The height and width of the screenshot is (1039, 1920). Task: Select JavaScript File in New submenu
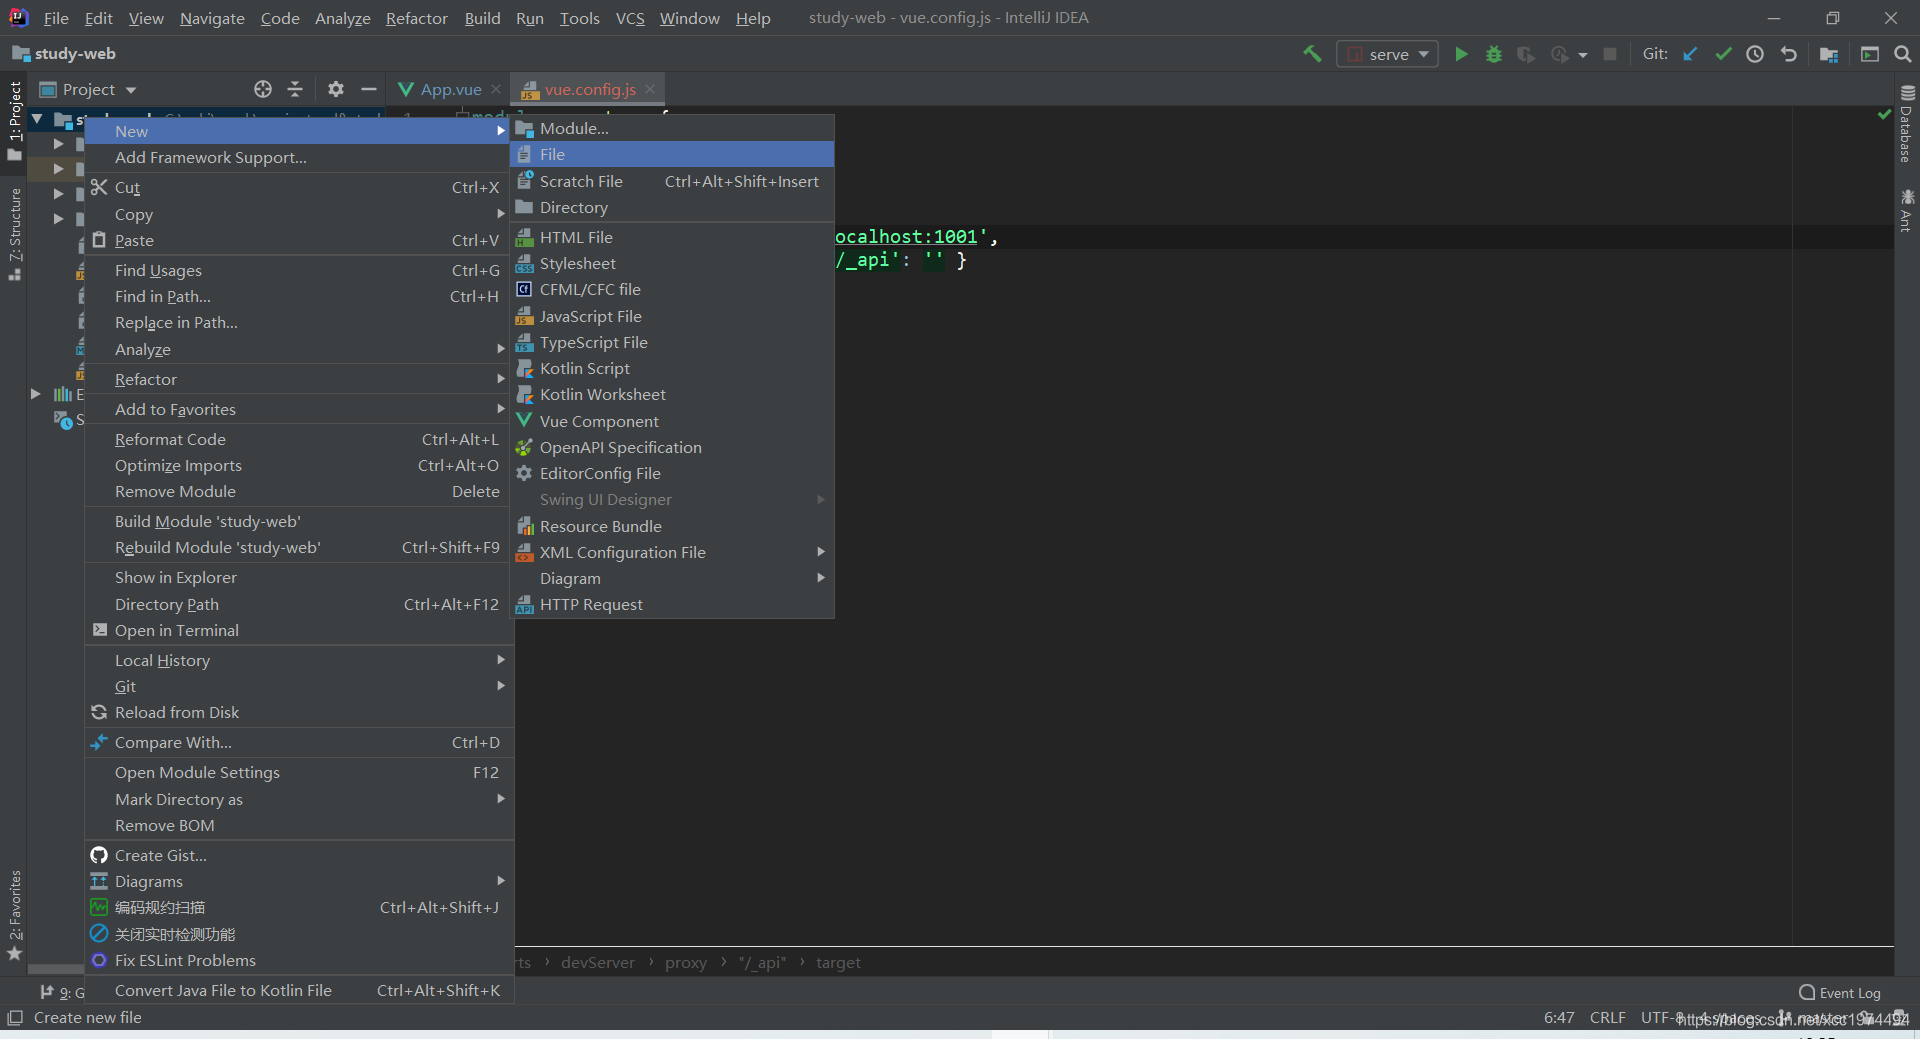(x=672, y=316)
